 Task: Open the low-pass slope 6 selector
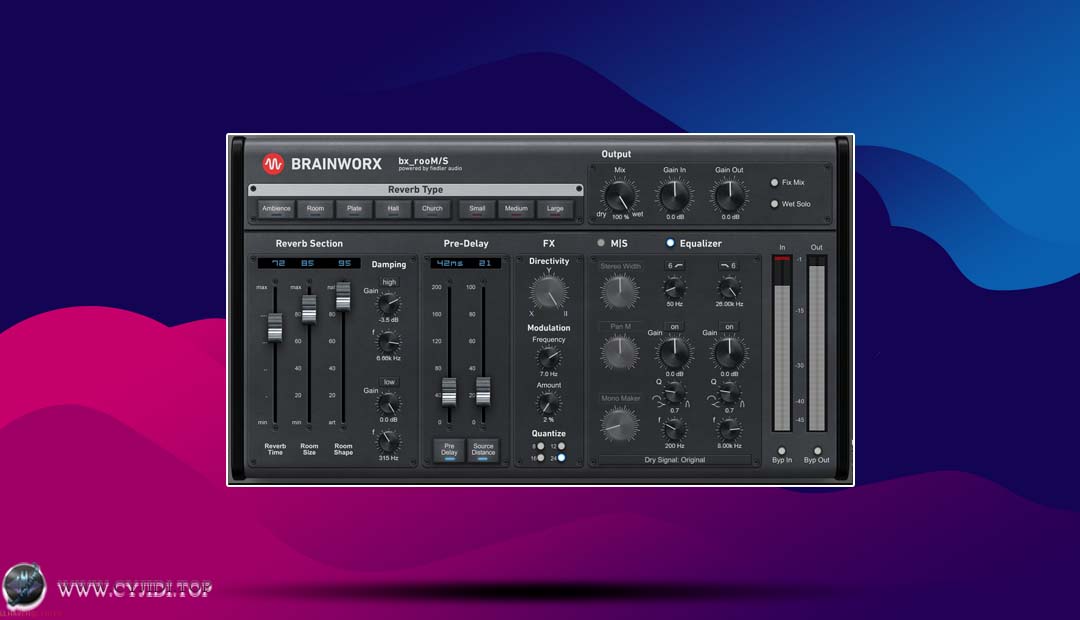coord(729,265)
